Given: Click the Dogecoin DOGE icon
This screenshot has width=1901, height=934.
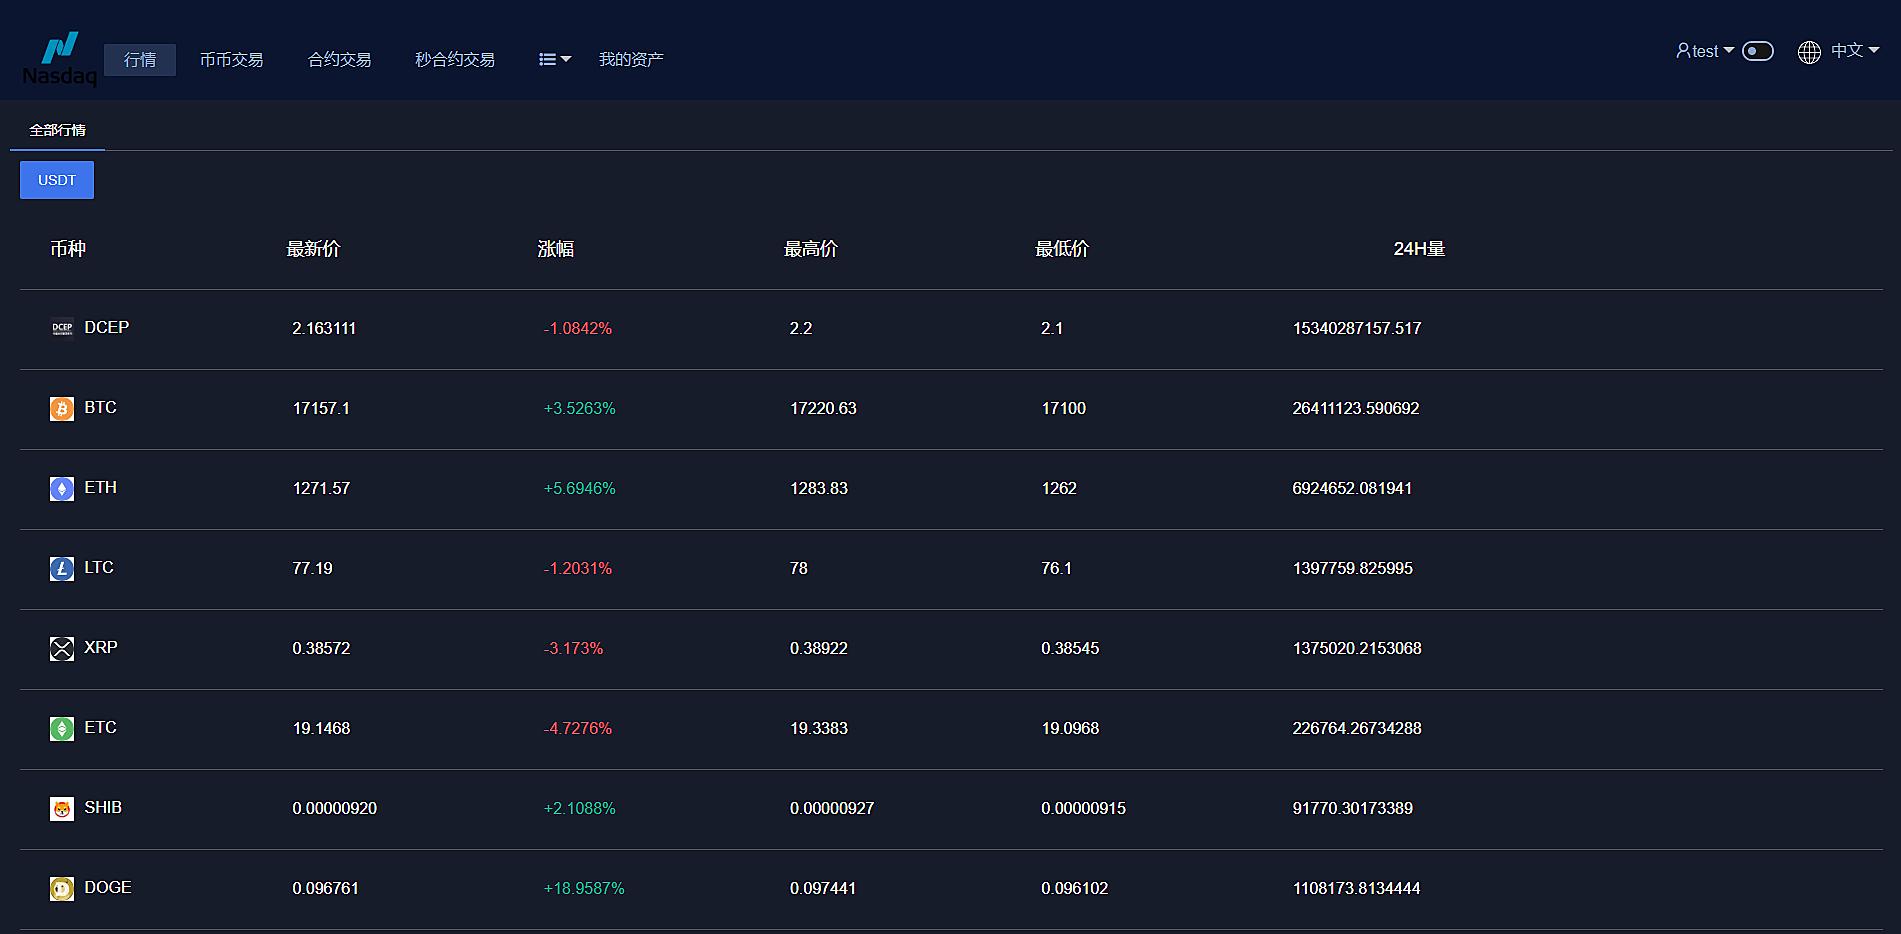Looking at the screenshot, I should [62, 888].
